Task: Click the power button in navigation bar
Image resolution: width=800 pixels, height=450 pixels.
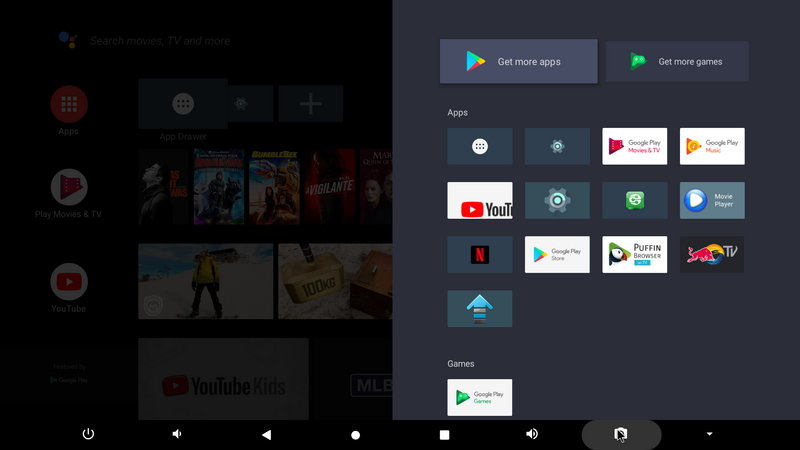Action: click(x=88, y=434)
